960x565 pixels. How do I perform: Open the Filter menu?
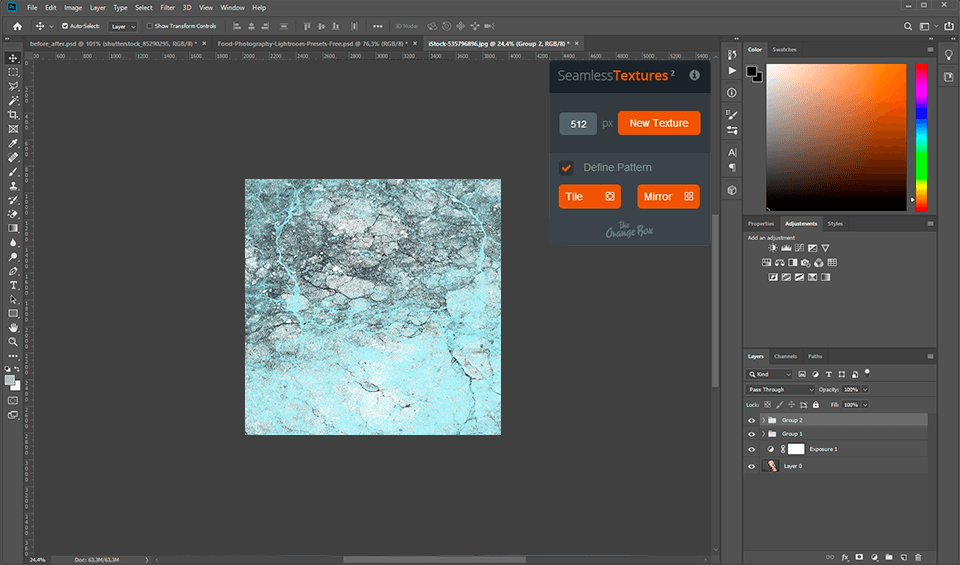(x=167, y=8)
